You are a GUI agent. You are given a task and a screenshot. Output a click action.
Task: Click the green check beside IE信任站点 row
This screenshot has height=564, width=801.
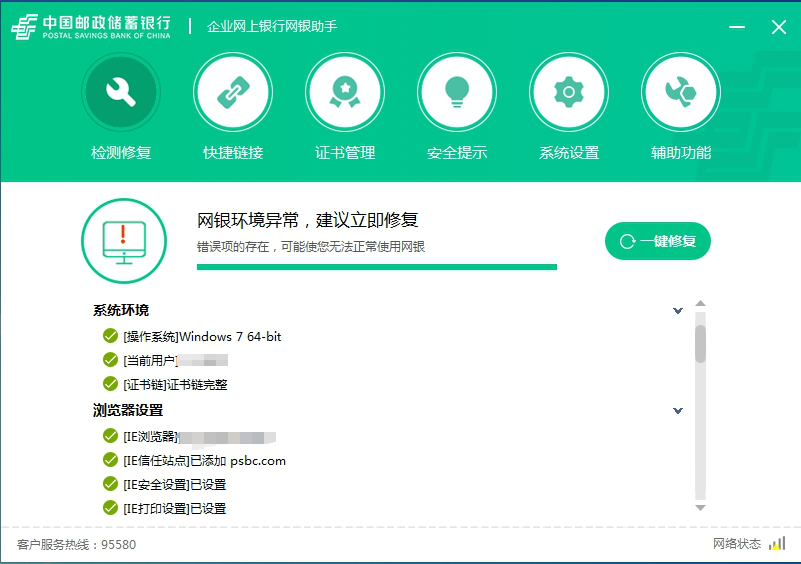click(x=110, y=460)
